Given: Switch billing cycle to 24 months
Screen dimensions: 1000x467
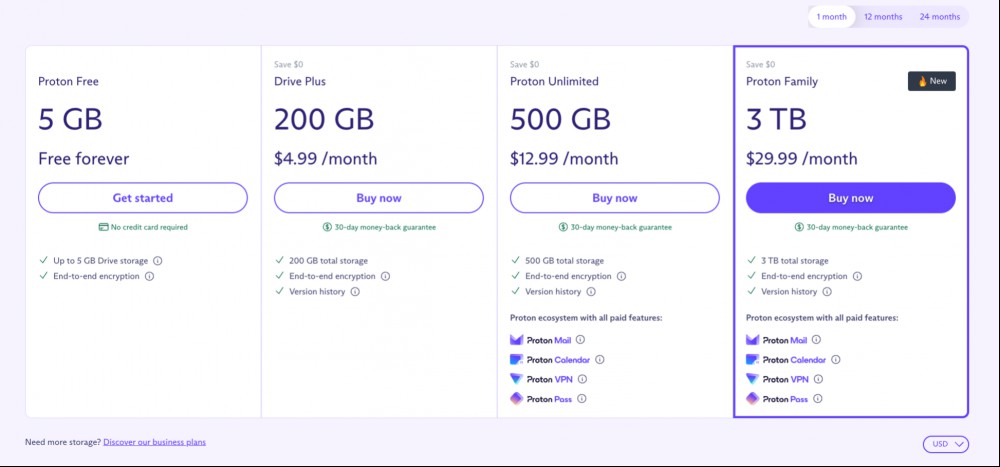Looking at the screenshot, I should click(939, 17).
